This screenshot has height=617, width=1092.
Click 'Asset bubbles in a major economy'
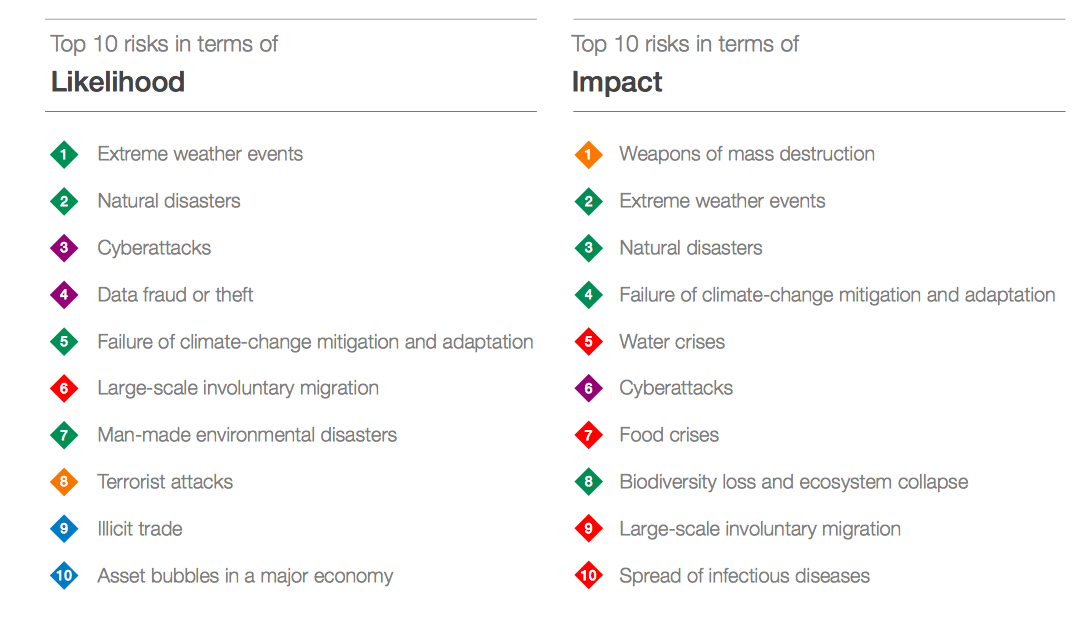(245, 576)
